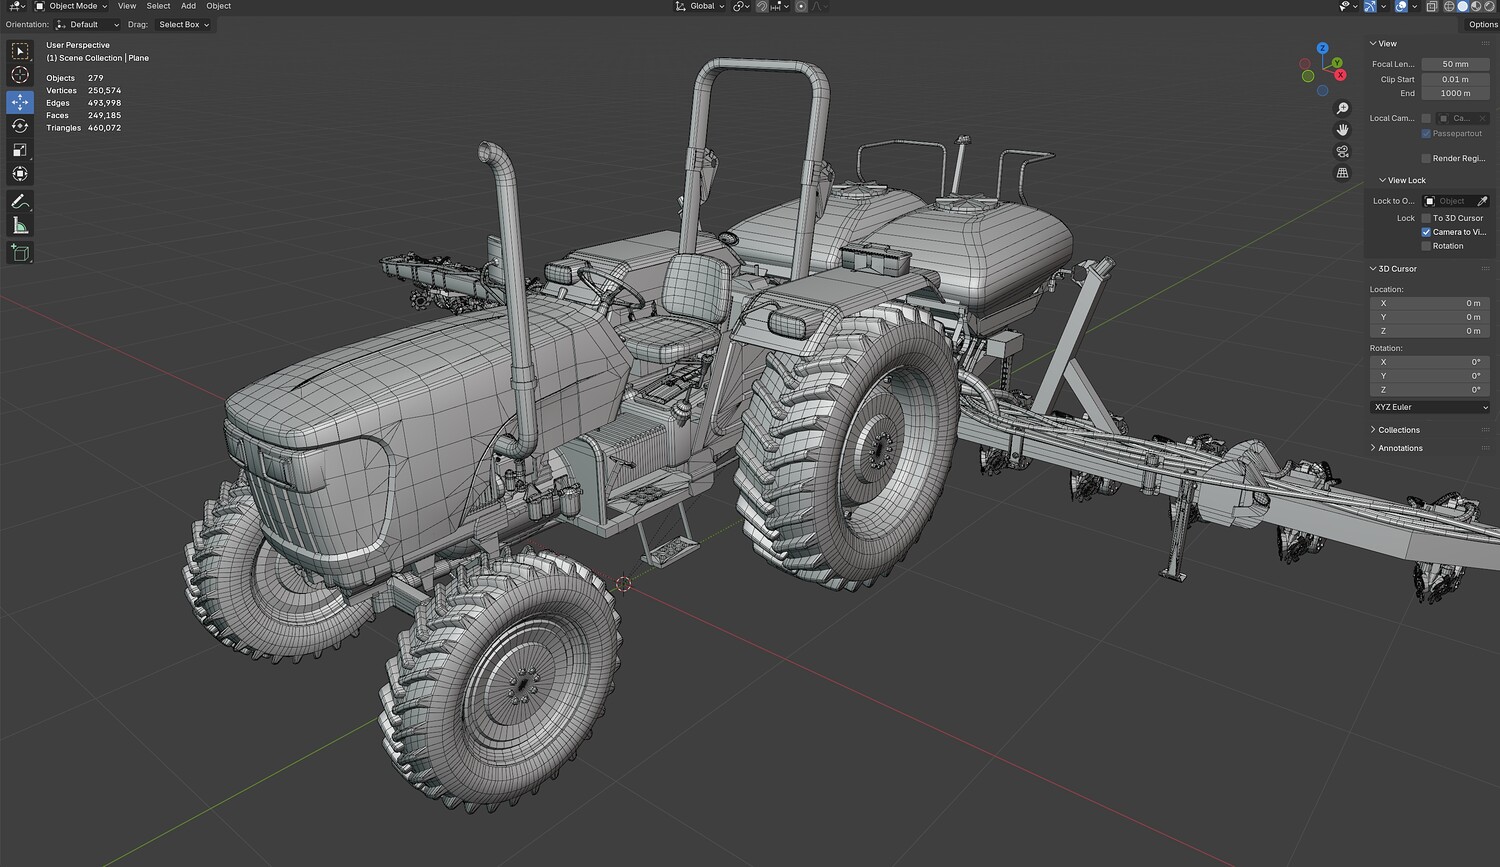The height and width of the screenshot is (867, 1500).
Task: Click the clip End 1000 m field
Action: [x=1455, y=93]
